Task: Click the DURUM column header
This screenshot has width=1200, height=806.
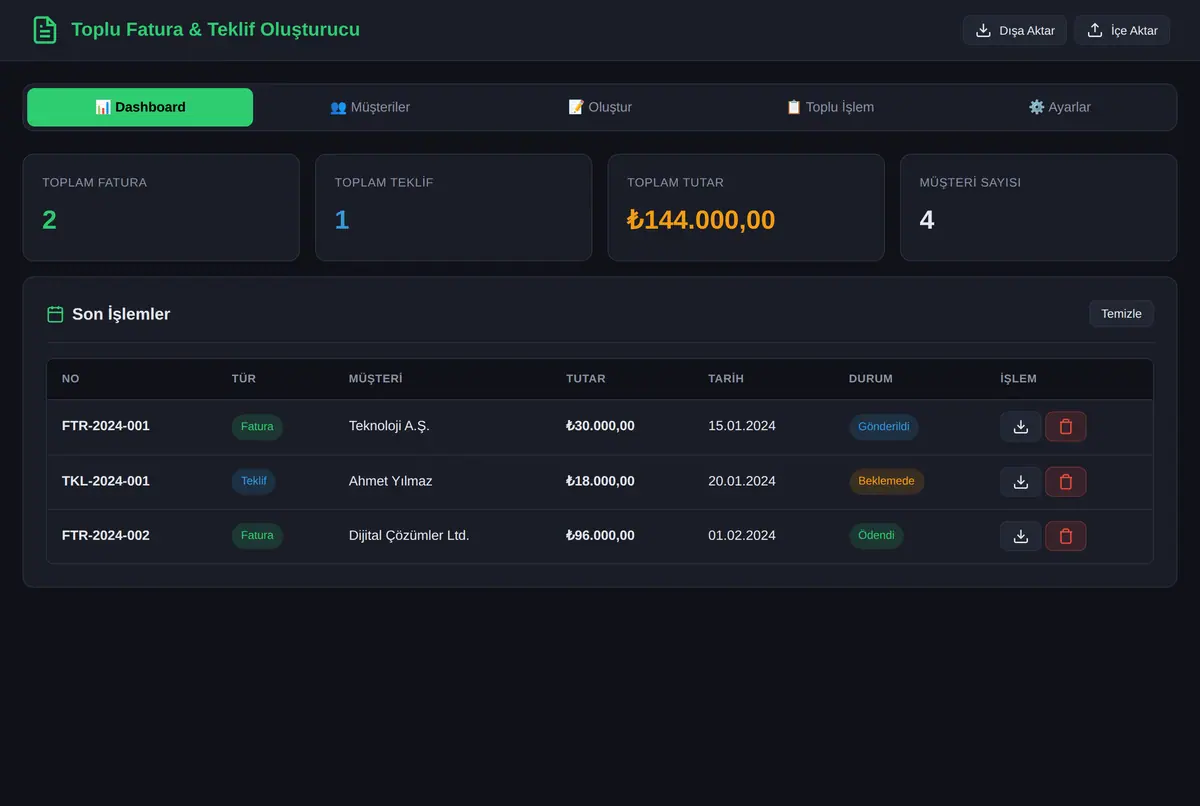Action: [871, 379]
